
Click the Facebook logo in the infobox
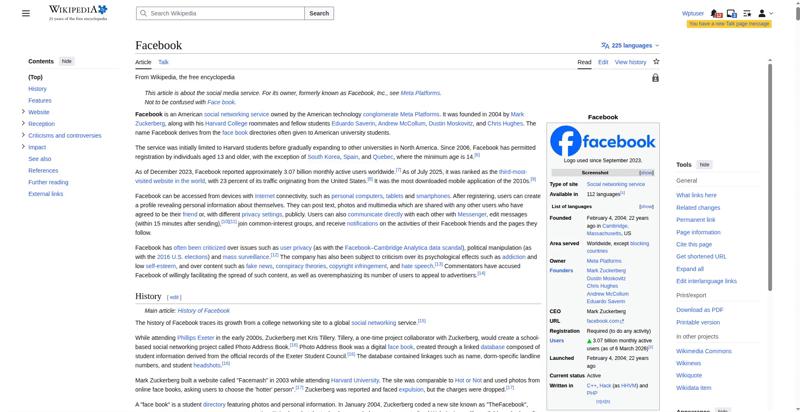[602, 141]
